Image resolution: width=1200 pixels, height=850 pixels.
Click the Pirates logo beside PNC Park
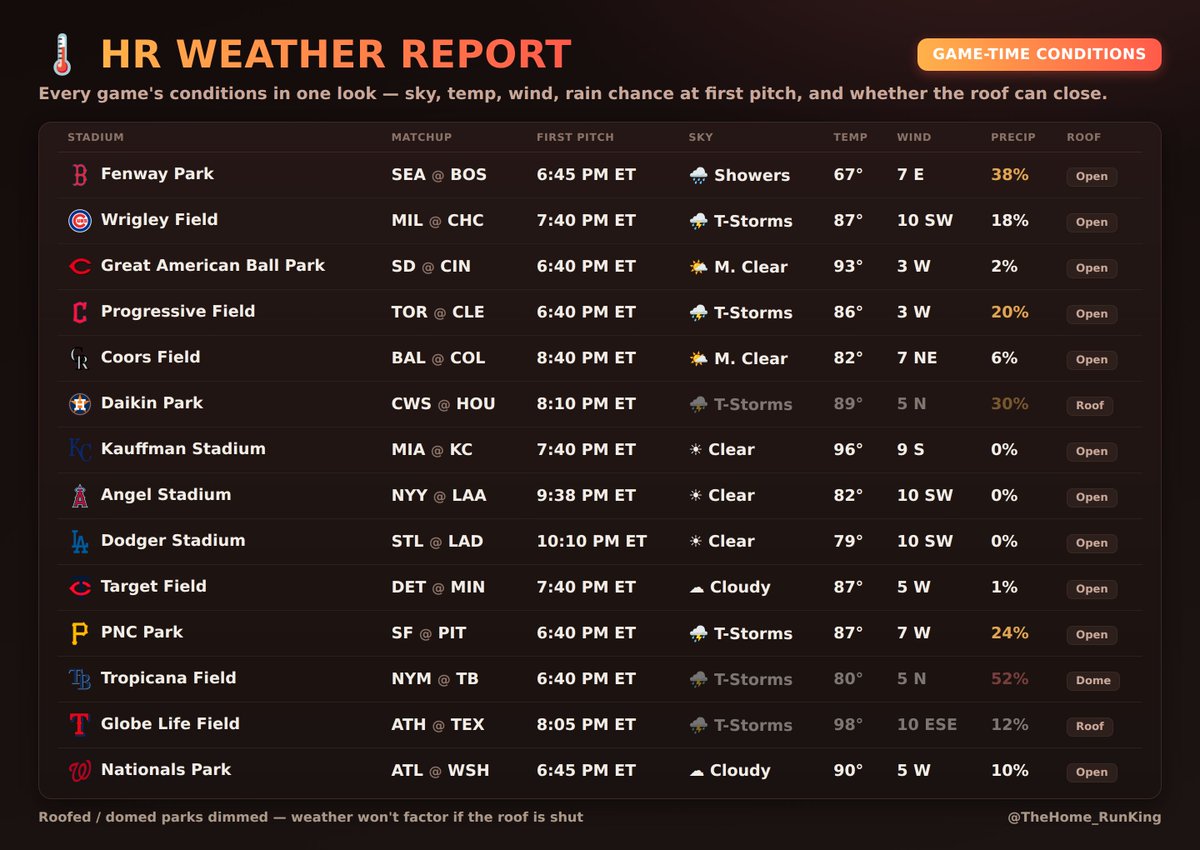click(79, 634)
